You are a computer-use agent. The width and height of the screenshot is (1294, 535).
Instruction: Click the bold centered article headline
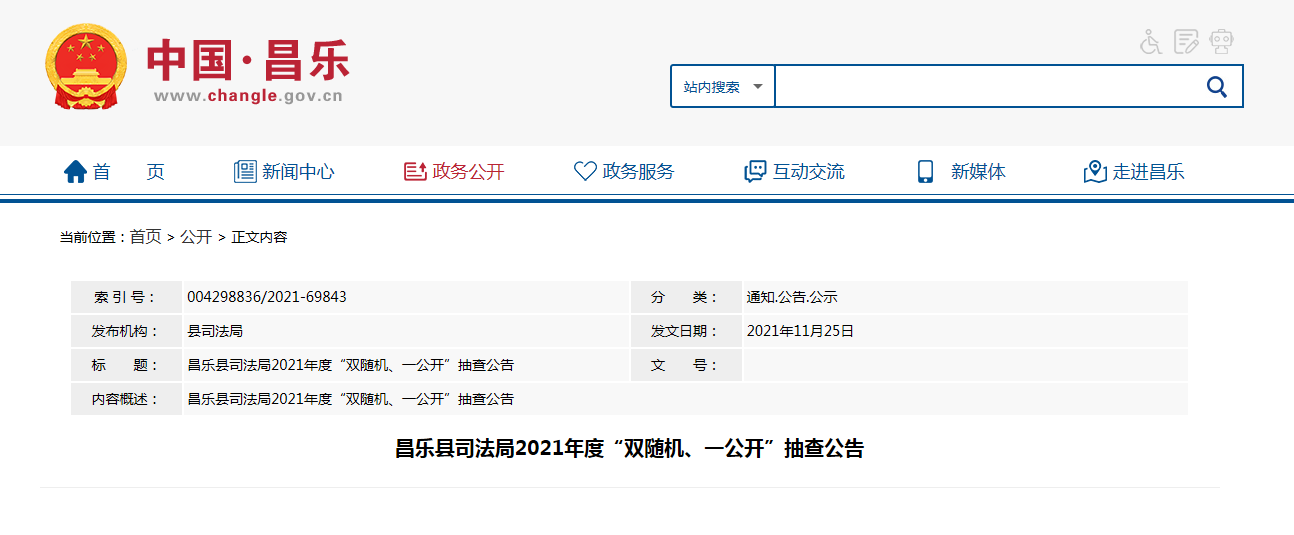coord(629,449)
